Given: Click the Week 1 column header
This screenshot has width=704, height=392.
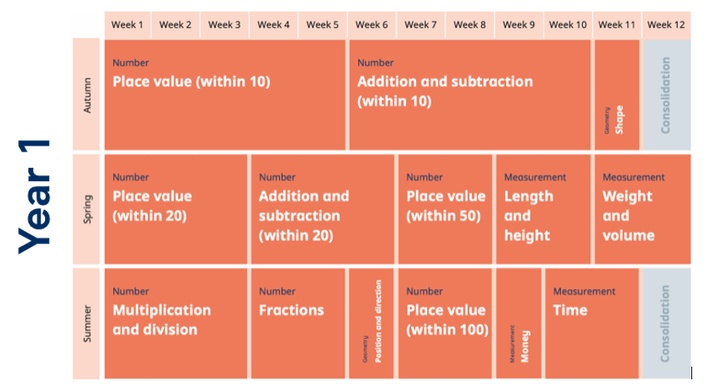Looking at the screenshot, I should [x=128, y=25].
